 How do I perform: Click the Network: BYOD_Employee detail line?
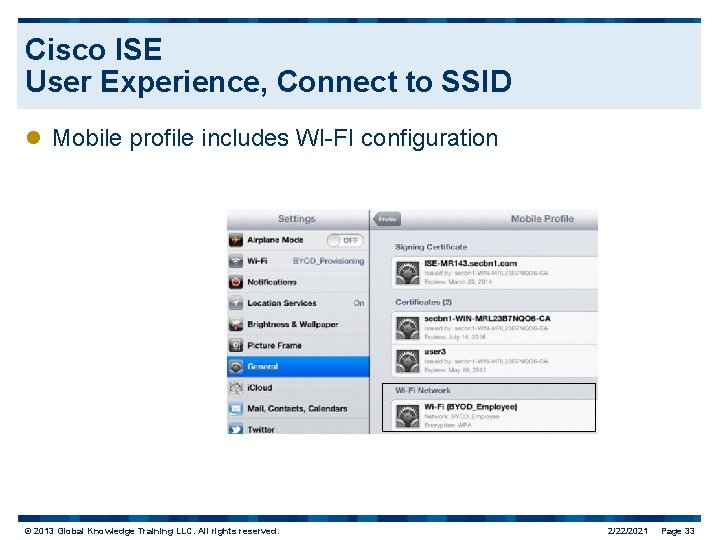[461, 416]
